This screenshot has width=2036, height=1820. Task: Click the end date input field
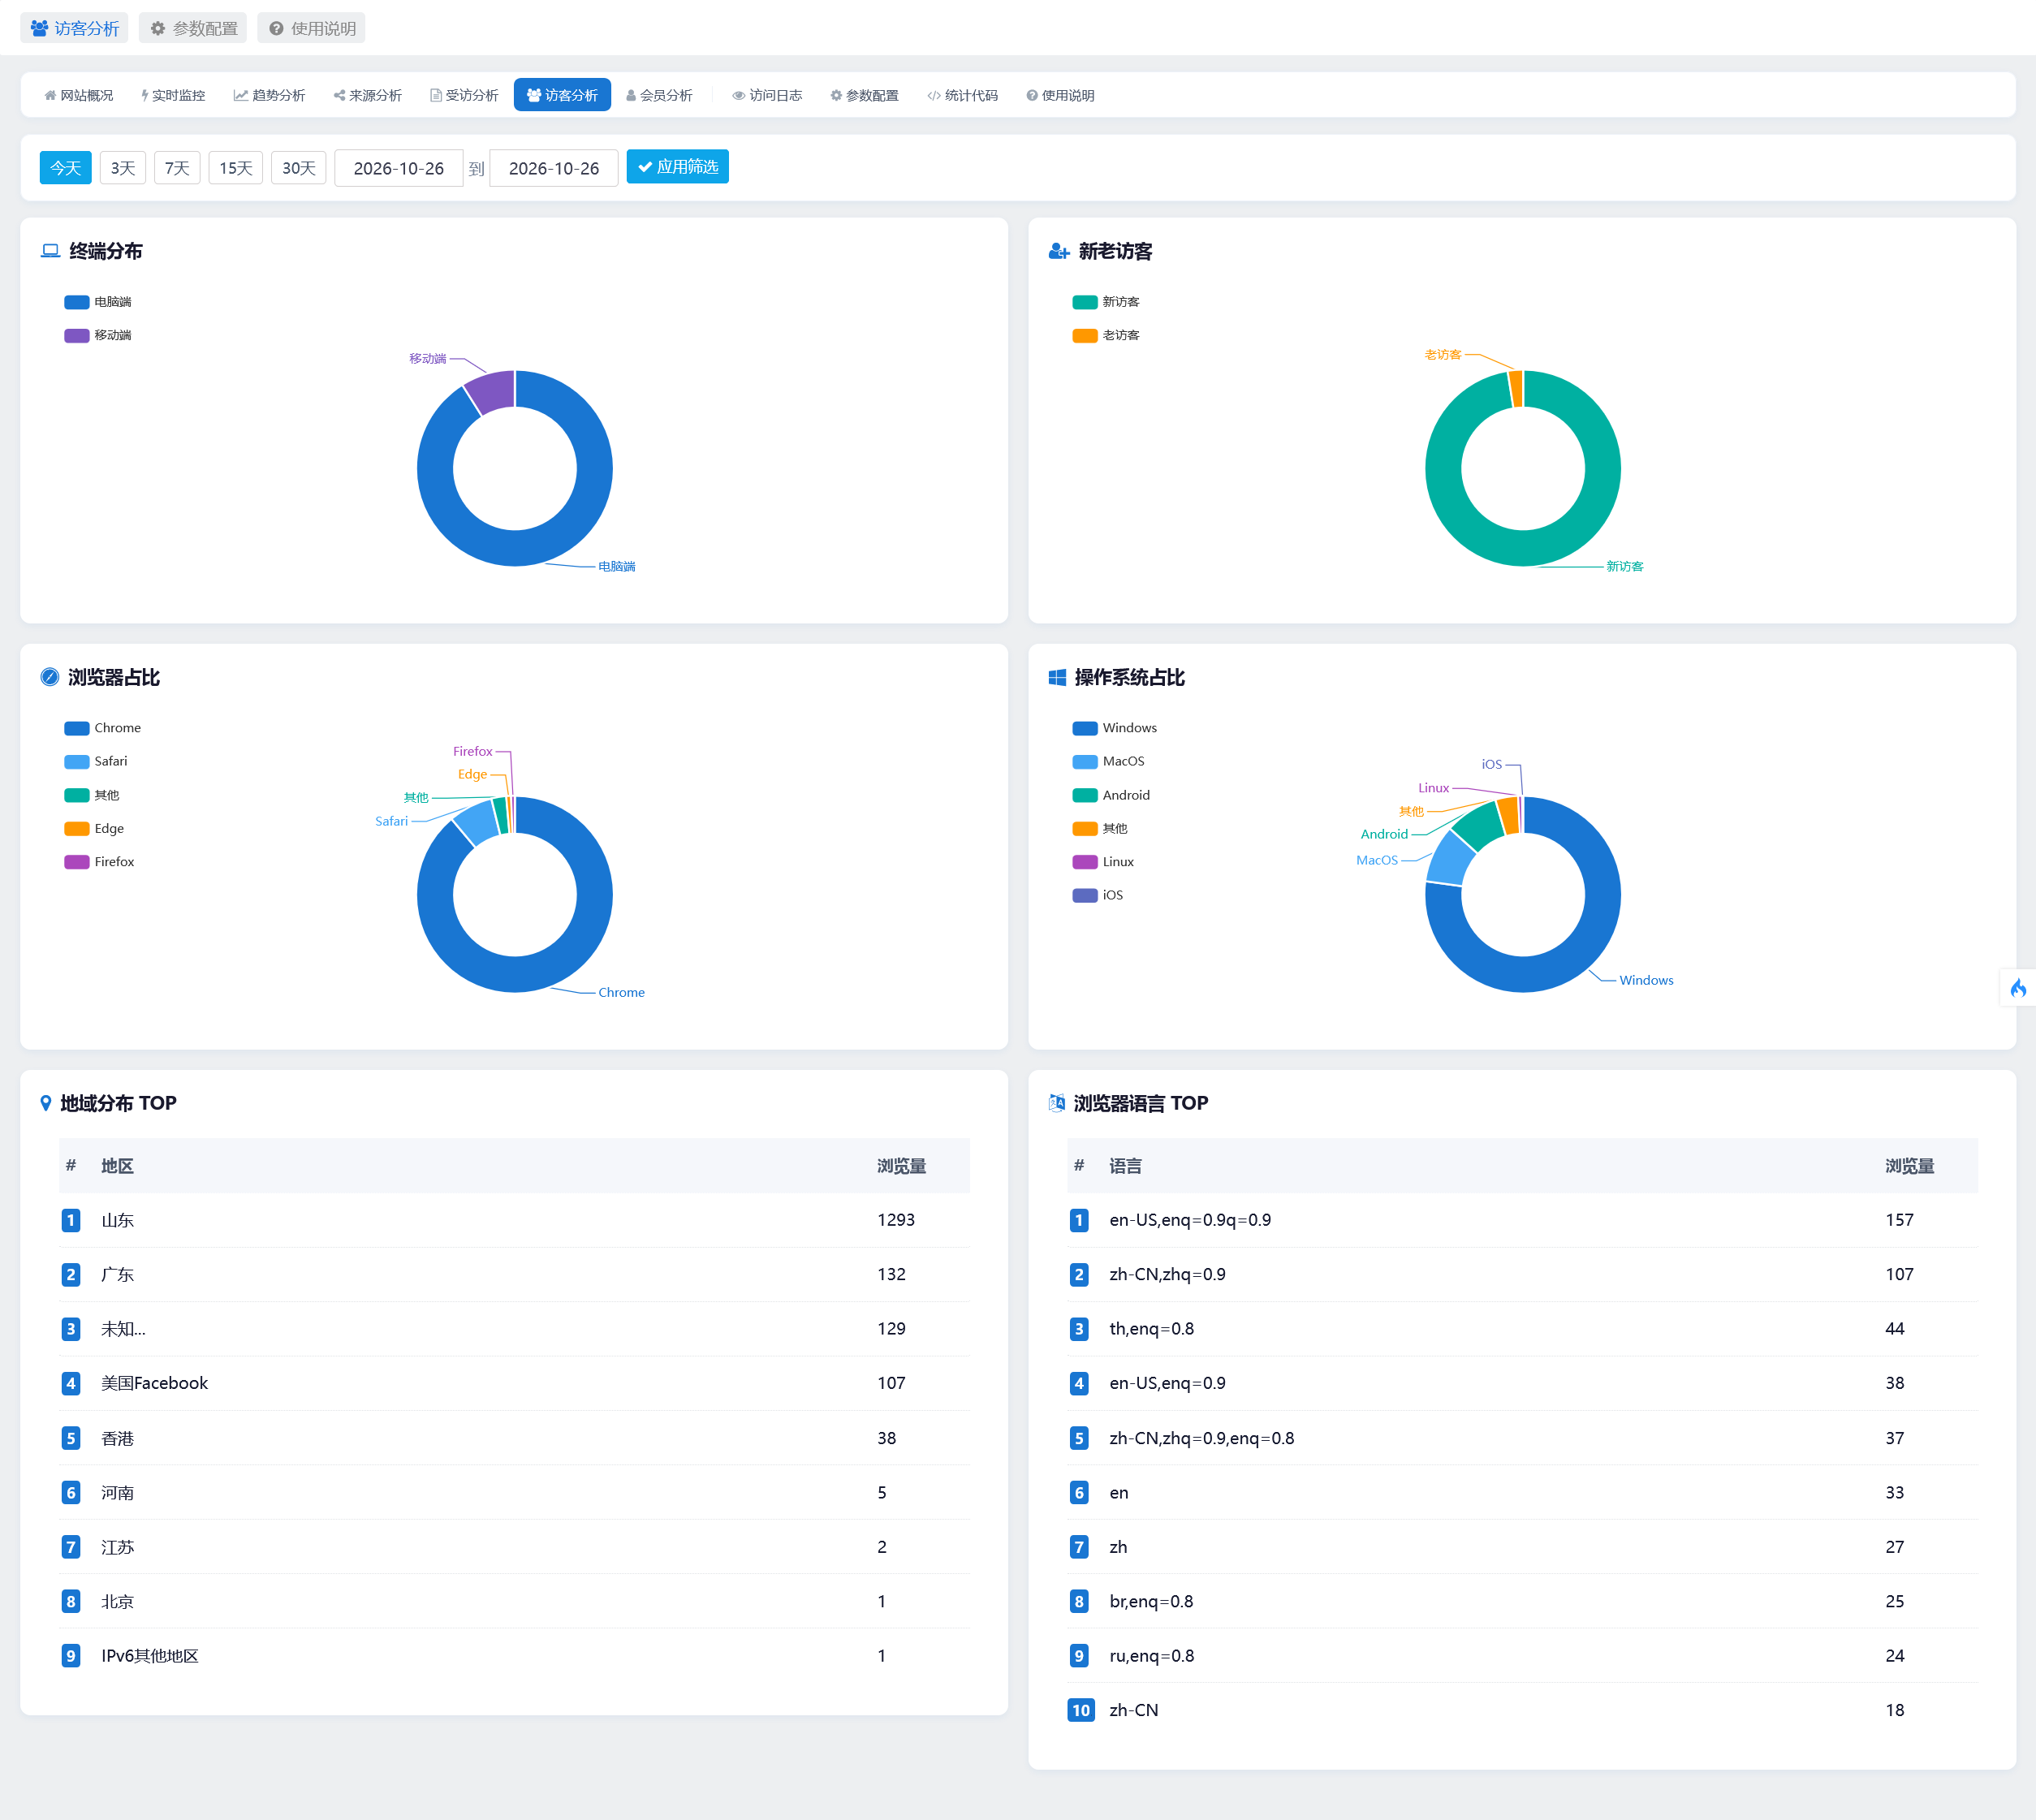tap(554, 168)
